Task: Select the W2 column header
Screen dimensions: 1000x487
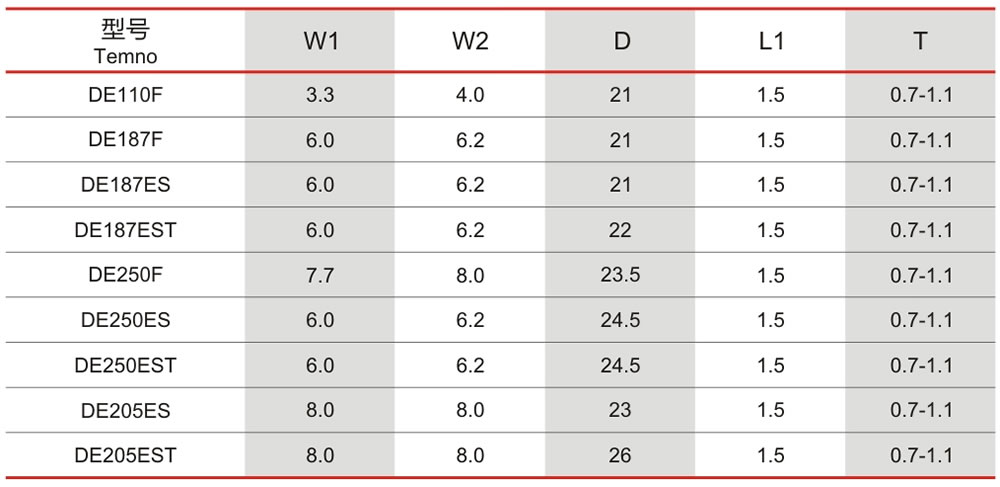Action: pyautogui.click(x=470, y=41)
